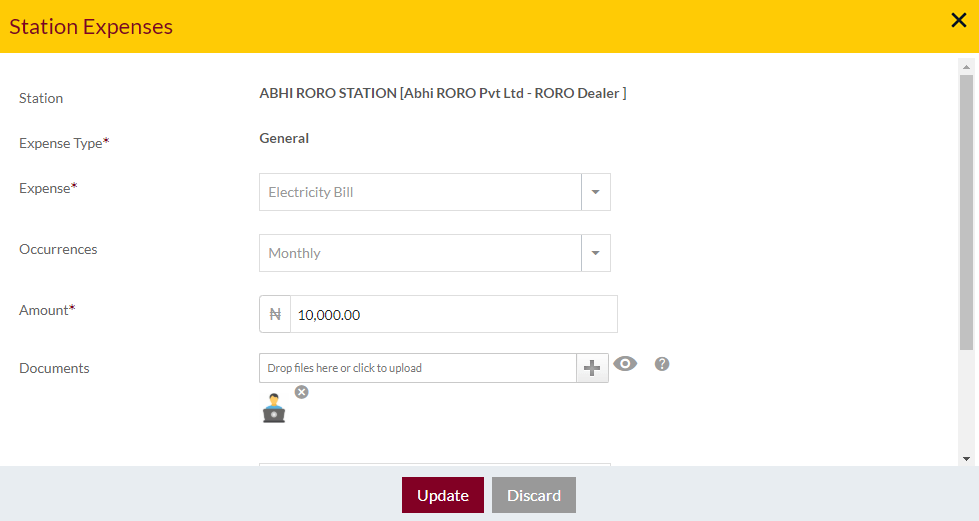
Task: Click the drop files upload area
Action: coord(418,368)
